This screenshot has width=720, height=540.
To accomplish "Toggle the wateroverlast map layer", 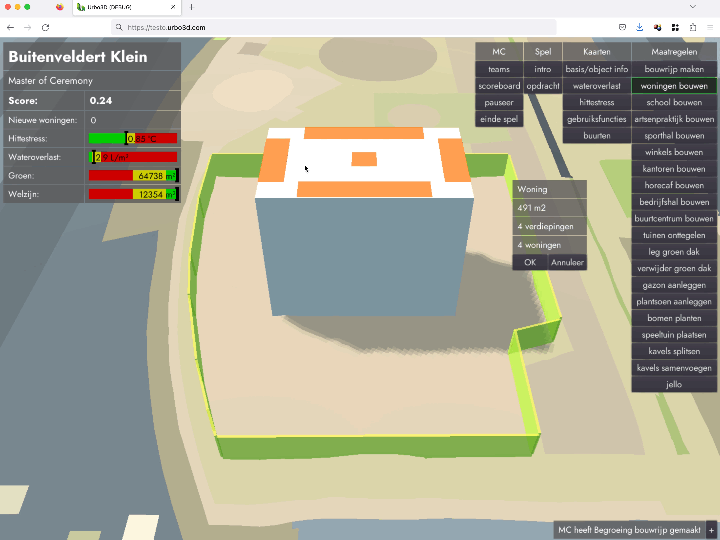I will (596, 86).
